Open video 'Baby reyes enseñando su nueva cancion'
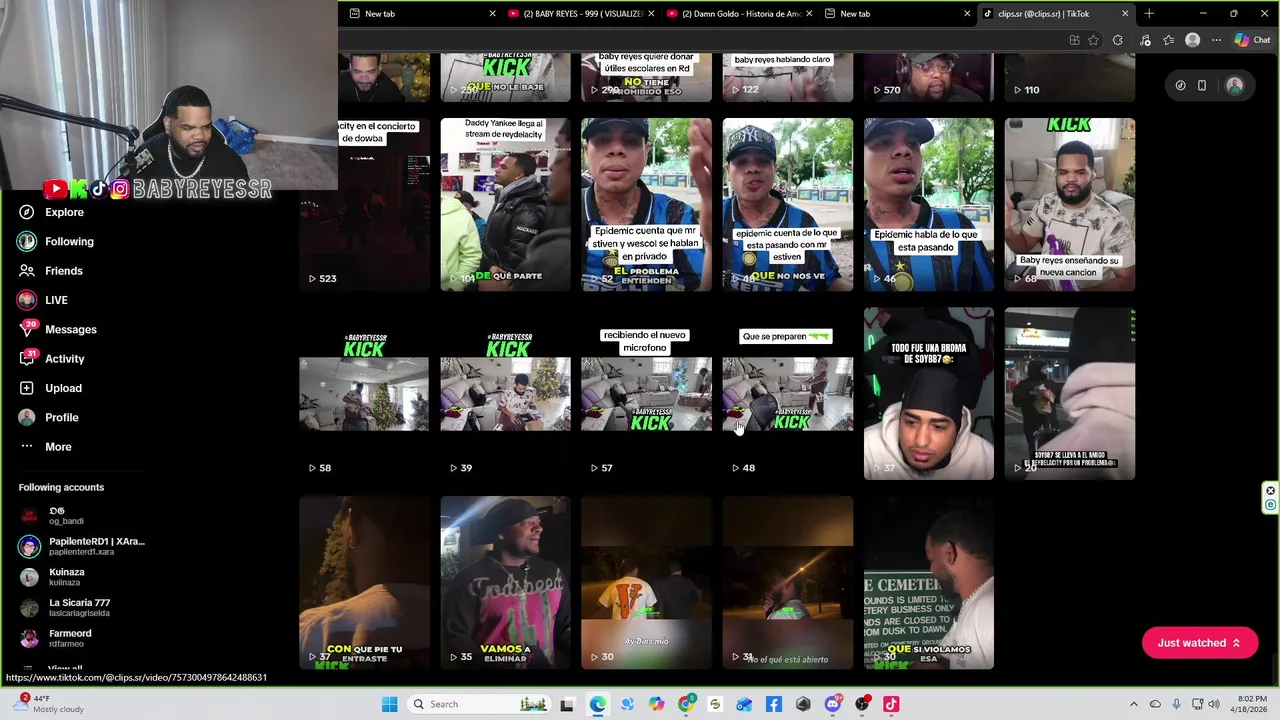 pos(1070,205)
